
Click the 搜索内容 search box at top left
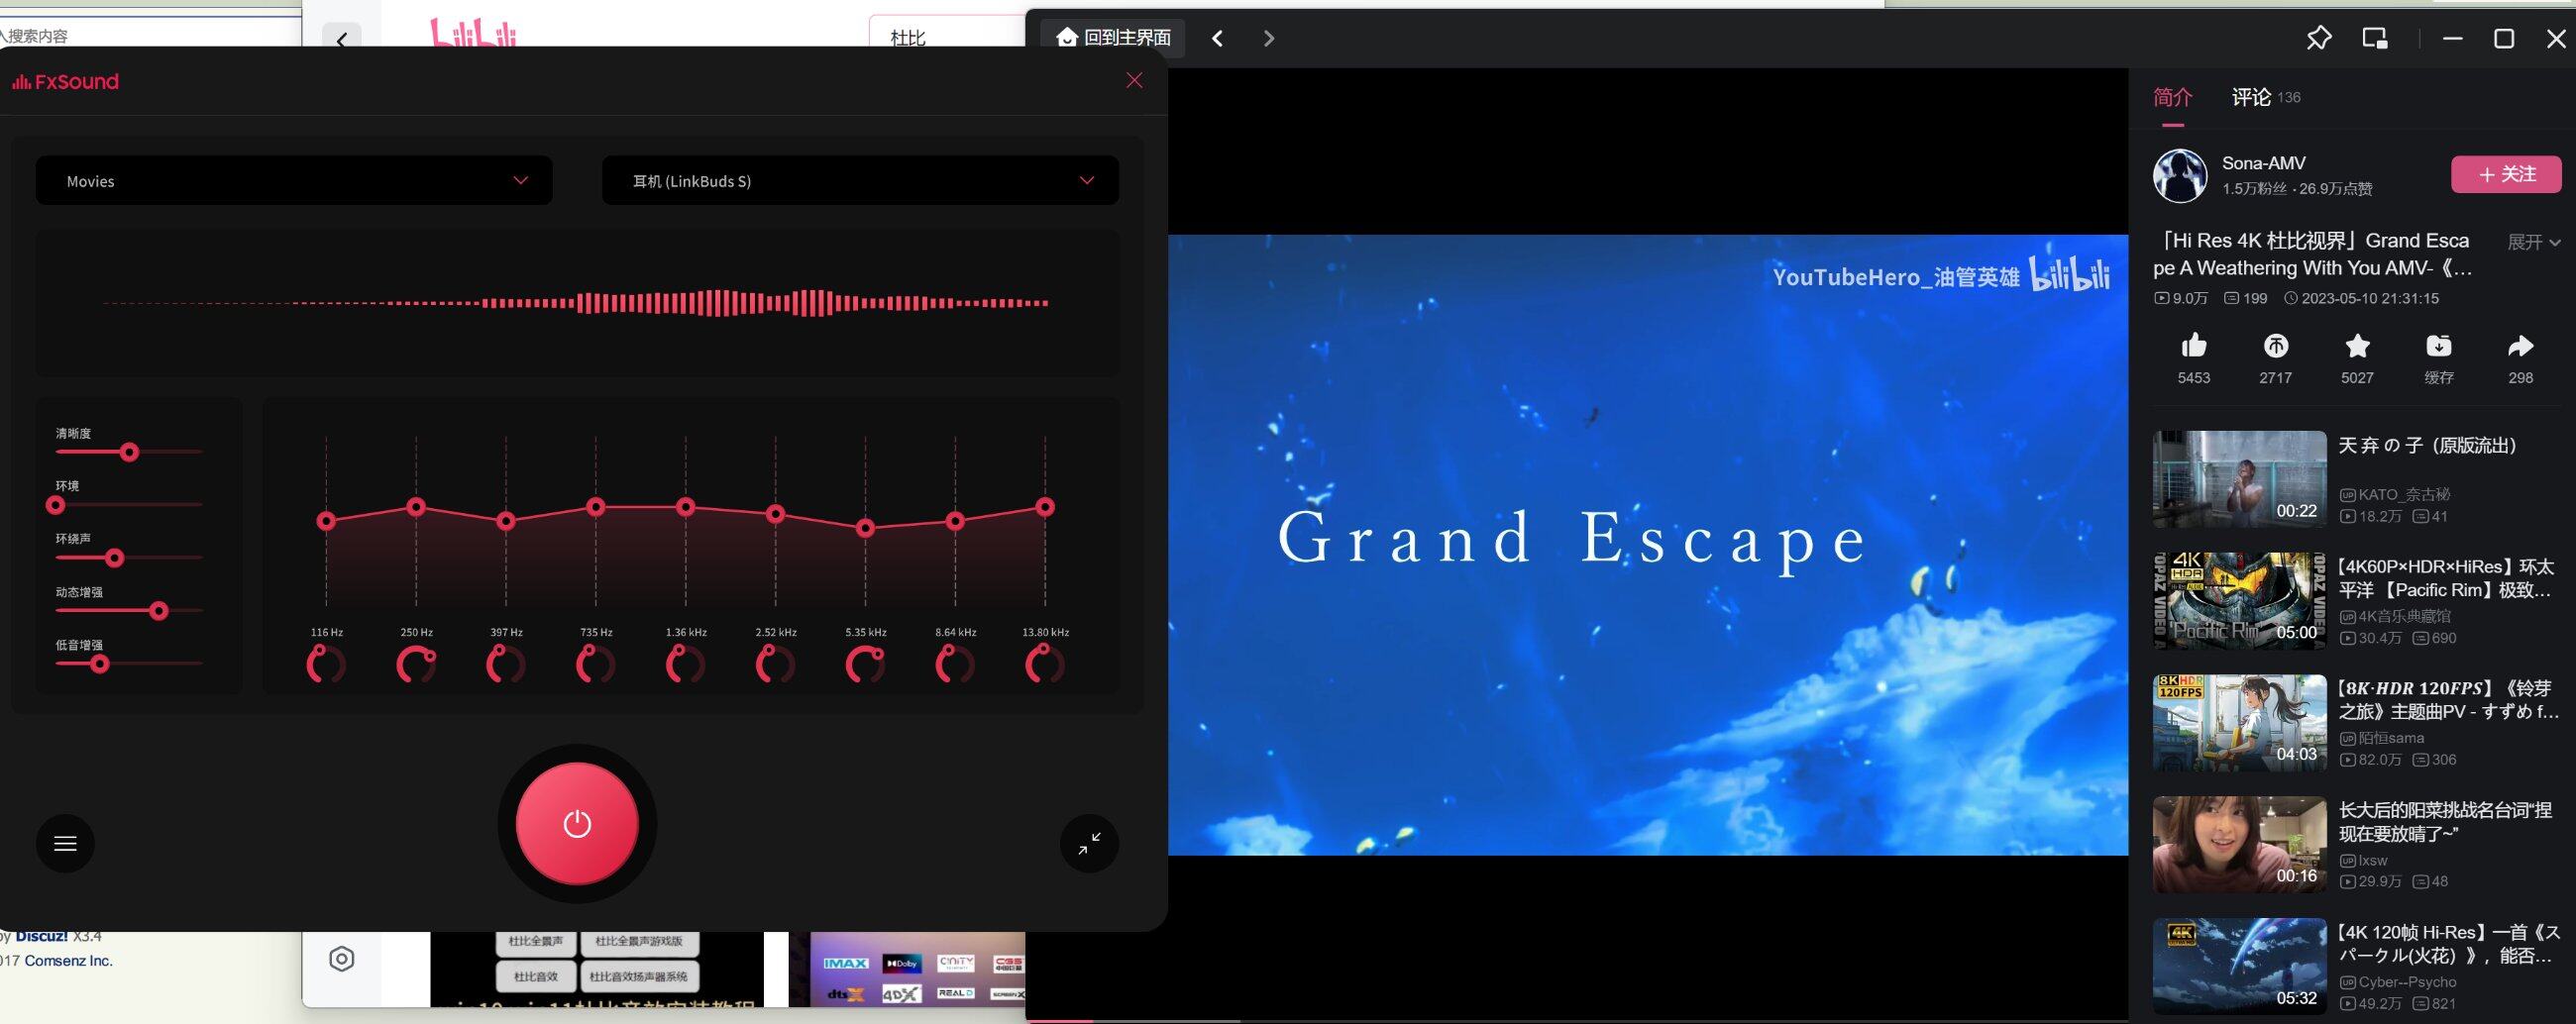150,36
